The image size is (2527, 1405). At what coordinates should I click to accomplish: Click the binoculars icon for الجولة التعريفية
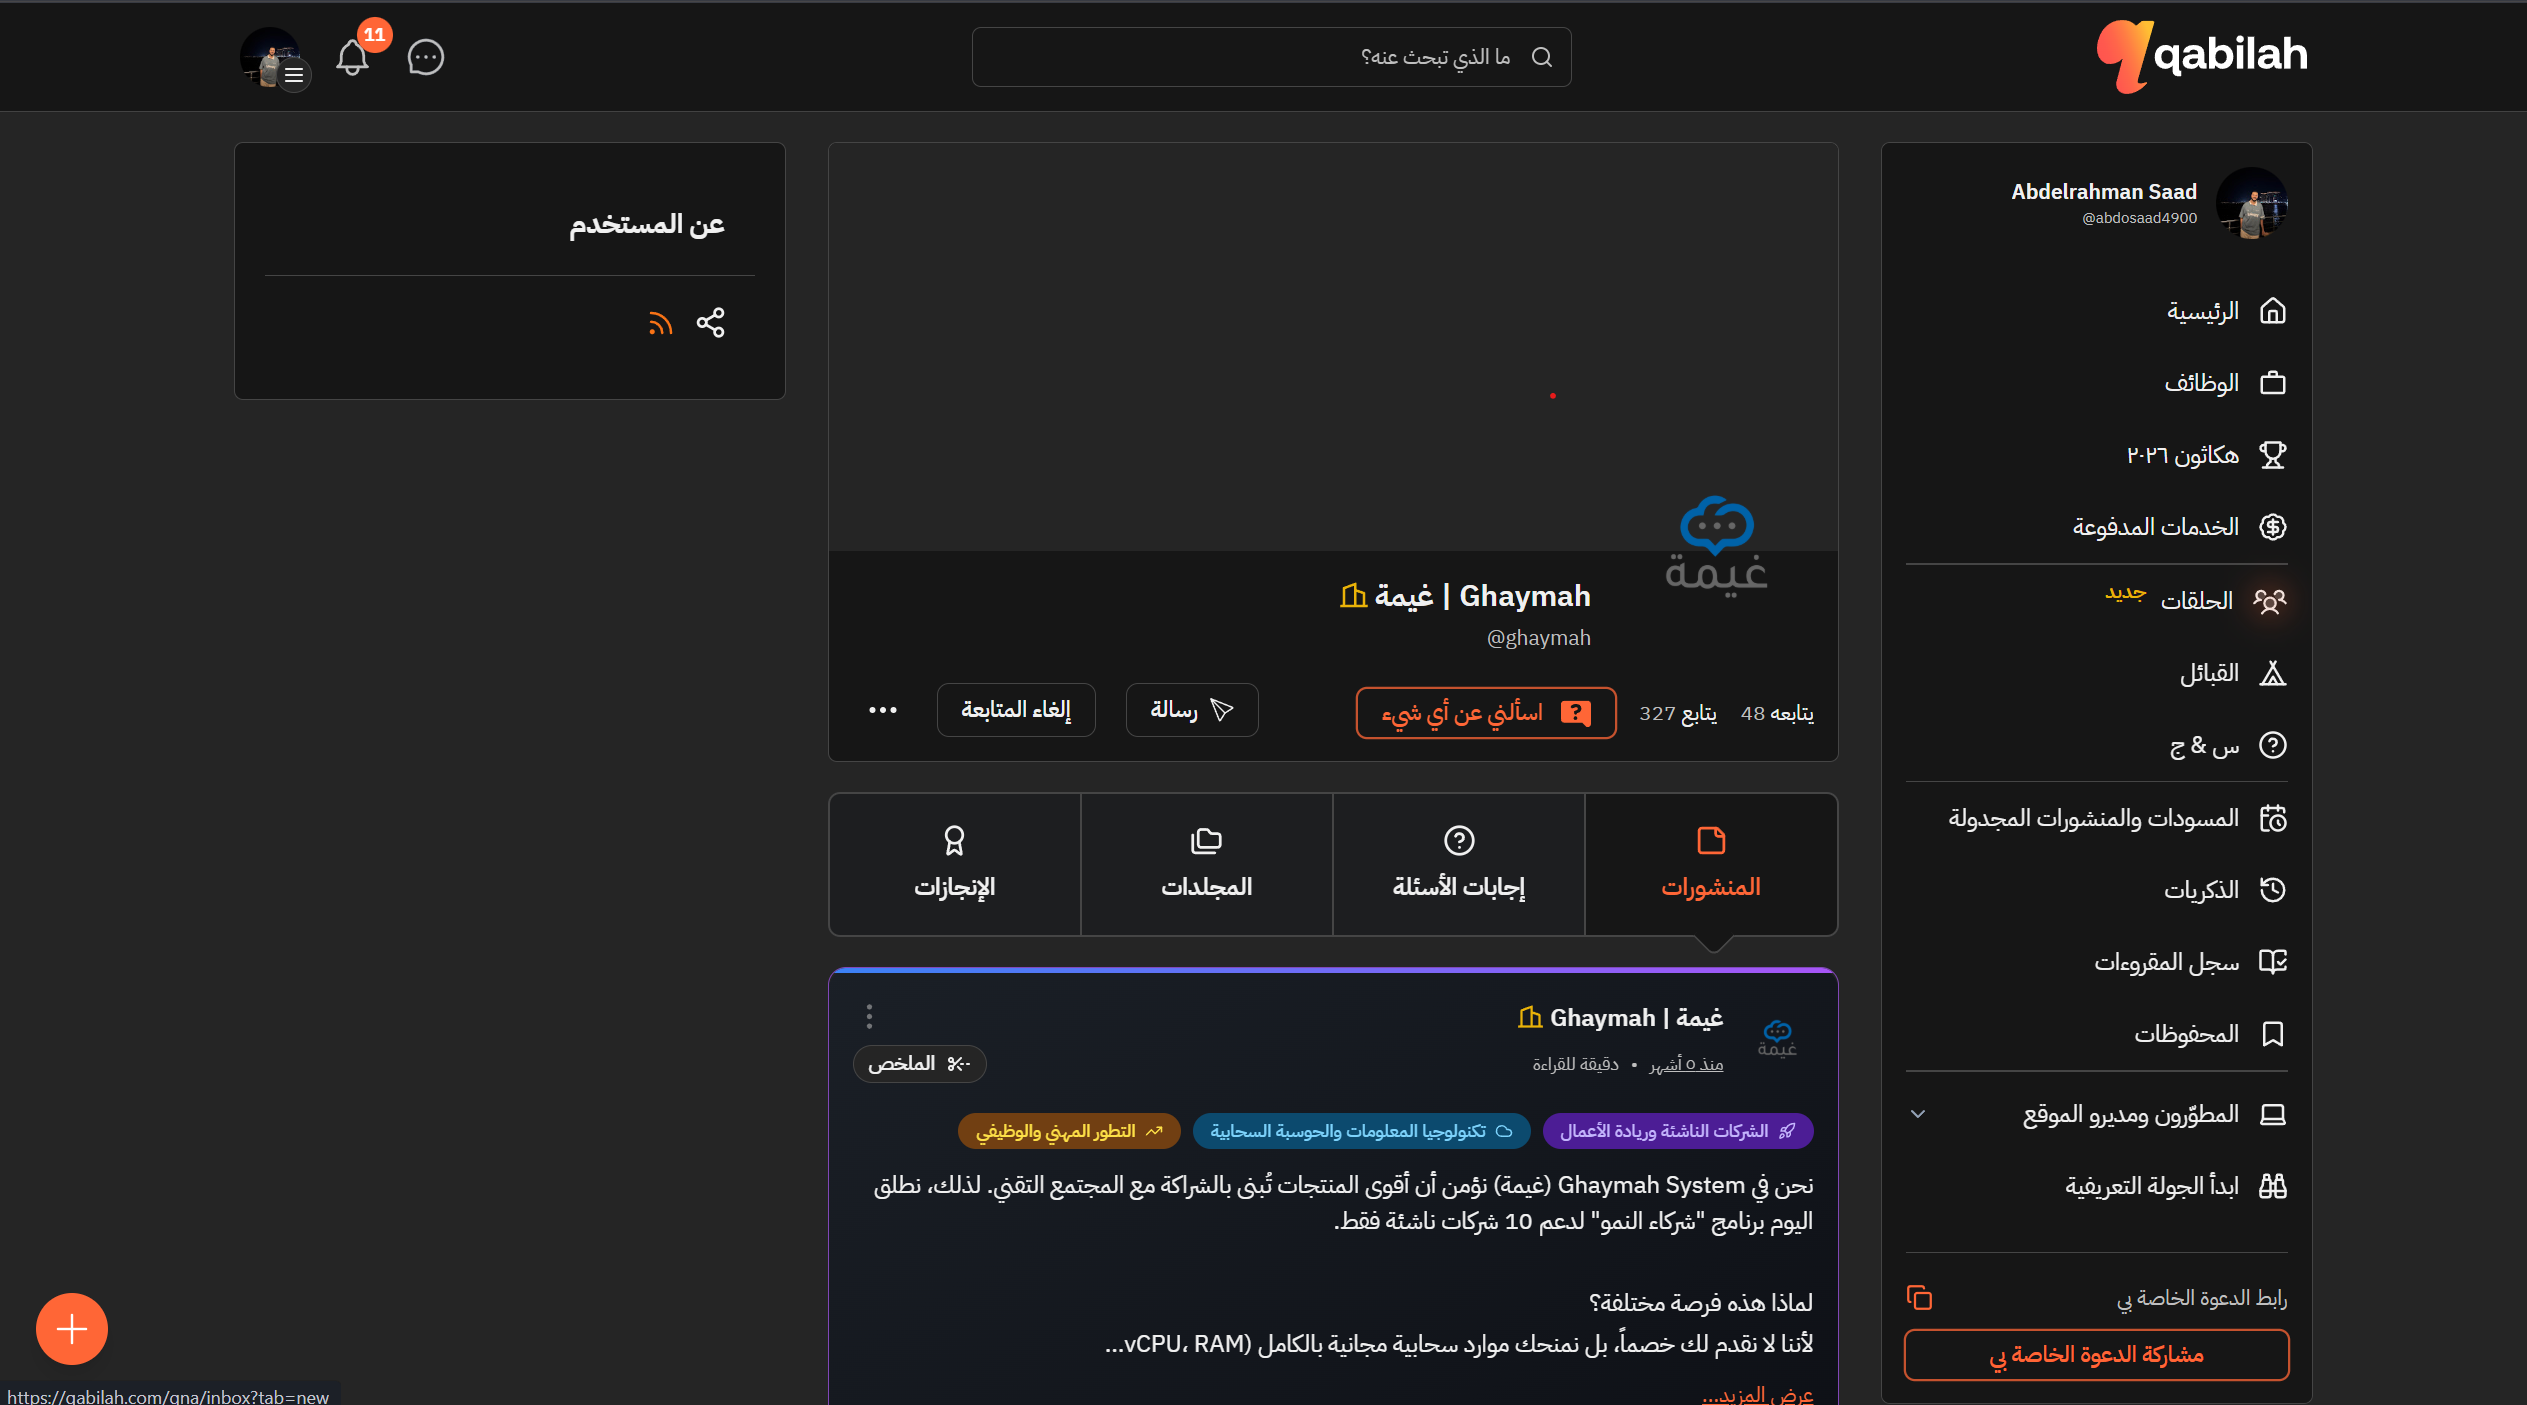tap(2273, 1186)
